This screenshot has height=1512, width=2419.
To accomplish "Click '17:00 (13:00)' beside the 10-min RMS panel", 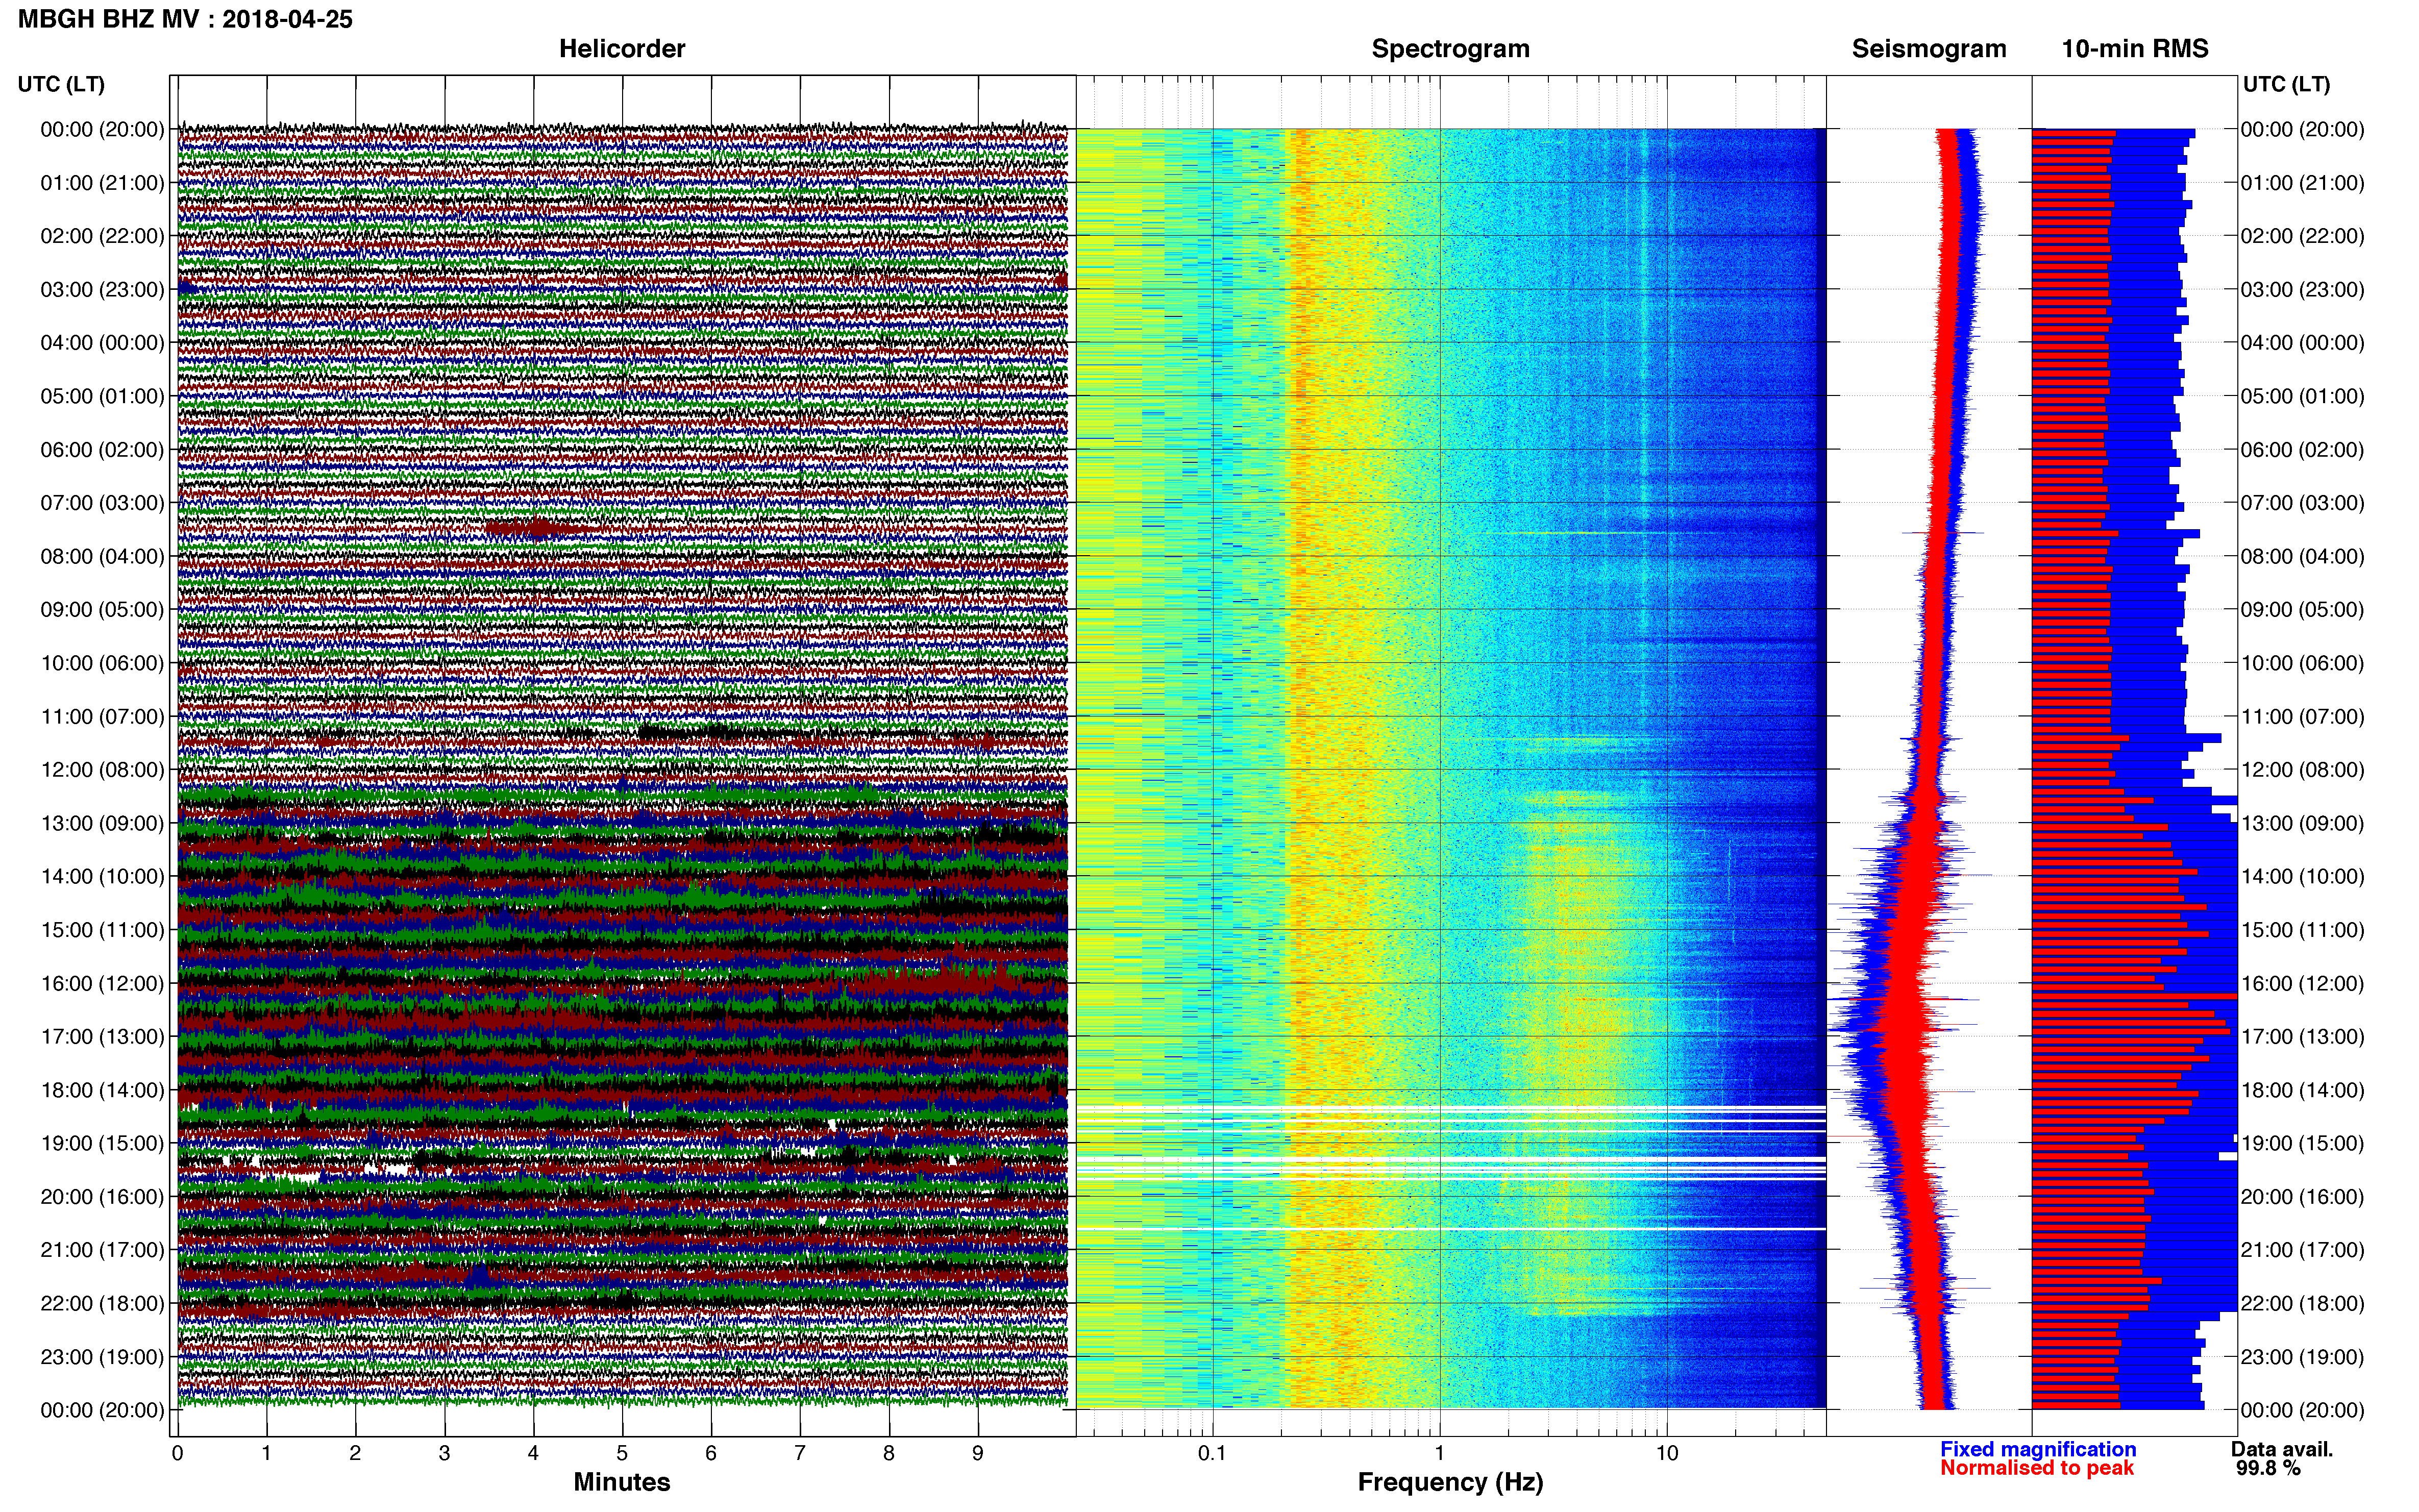I will pos(2302,1037).
